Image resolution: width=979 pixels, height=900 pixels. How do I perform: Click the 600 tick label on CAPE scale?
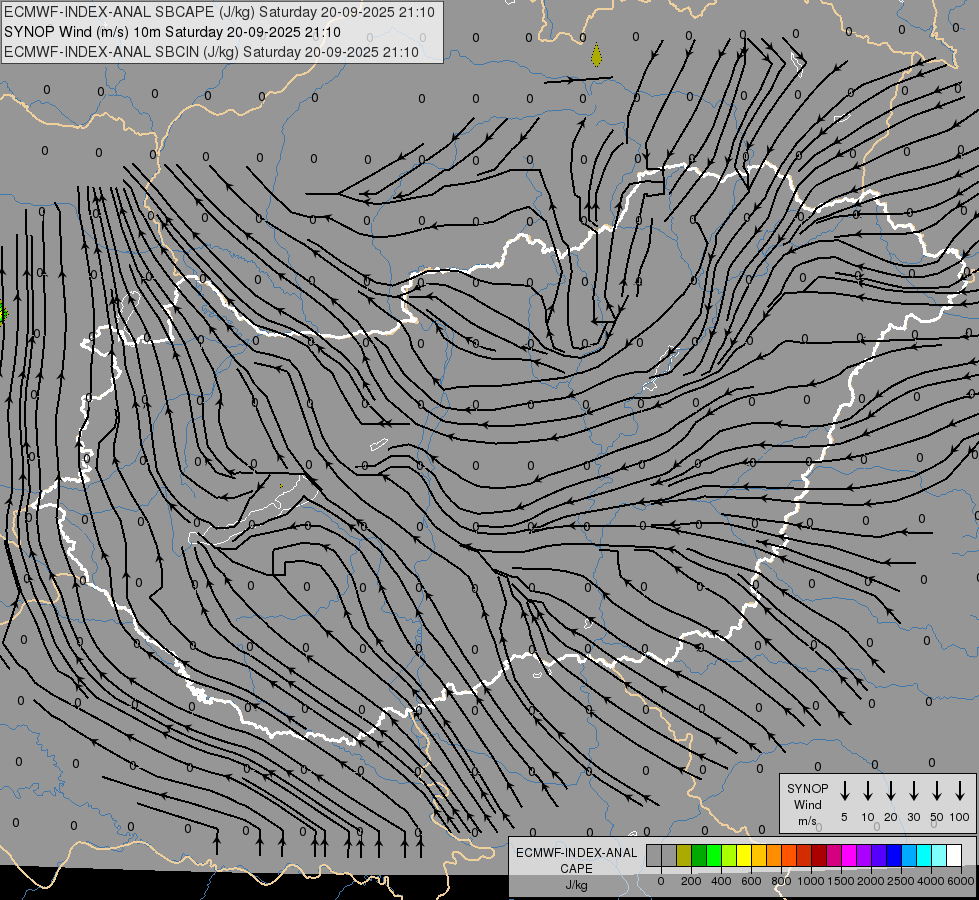(x=751, y=881)
